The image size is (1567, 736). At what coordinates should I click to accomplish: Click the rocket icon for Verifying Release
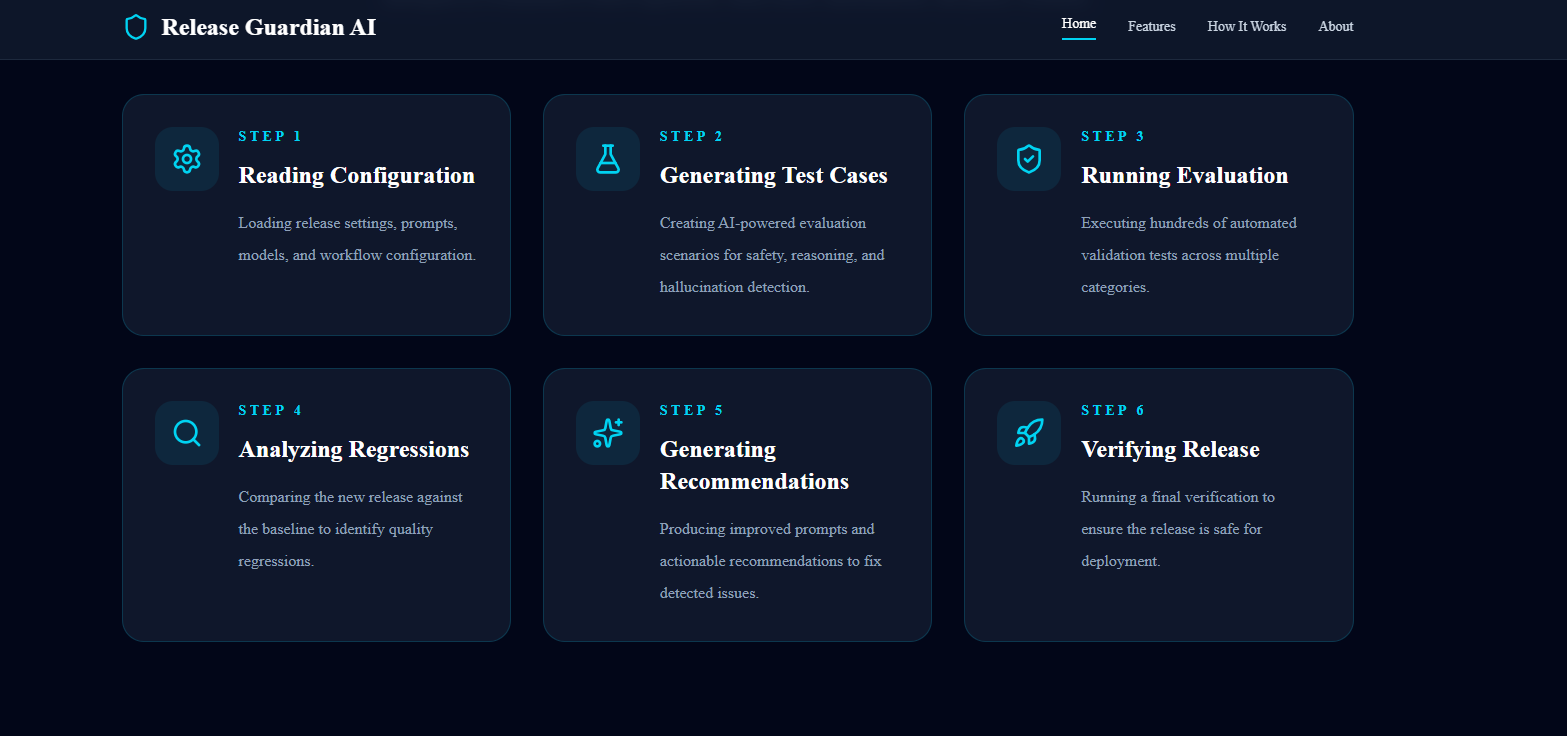tap(1029, 433)
